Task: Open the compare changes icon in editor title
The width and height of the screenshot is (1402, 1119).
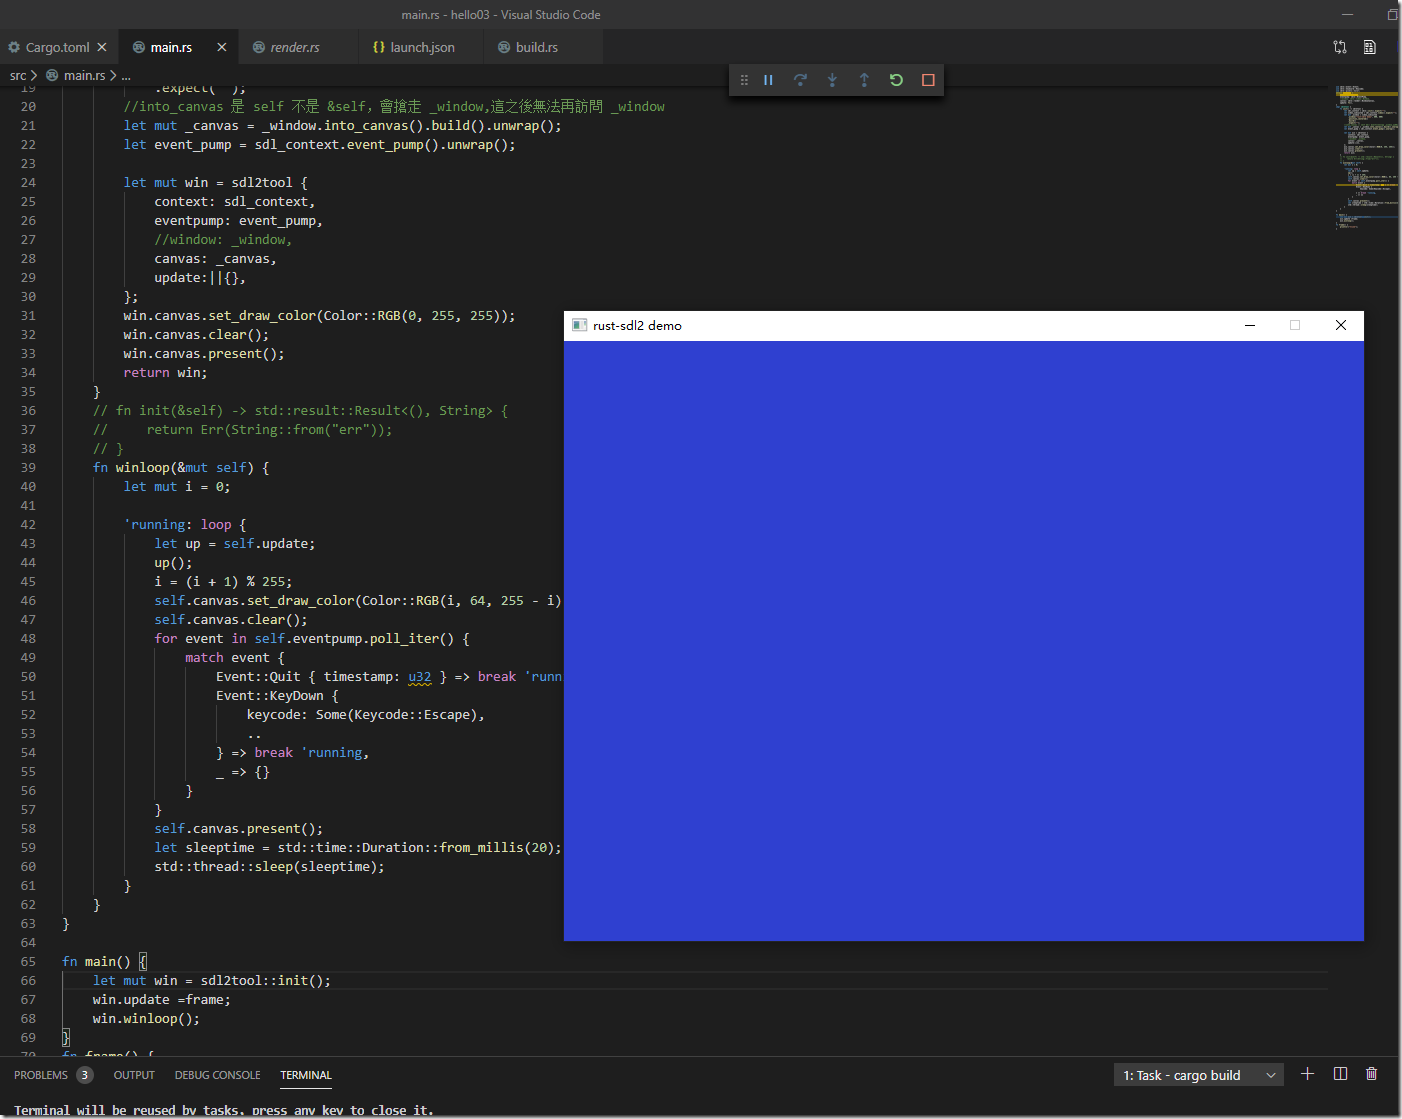Action: tap(1340, 47)
